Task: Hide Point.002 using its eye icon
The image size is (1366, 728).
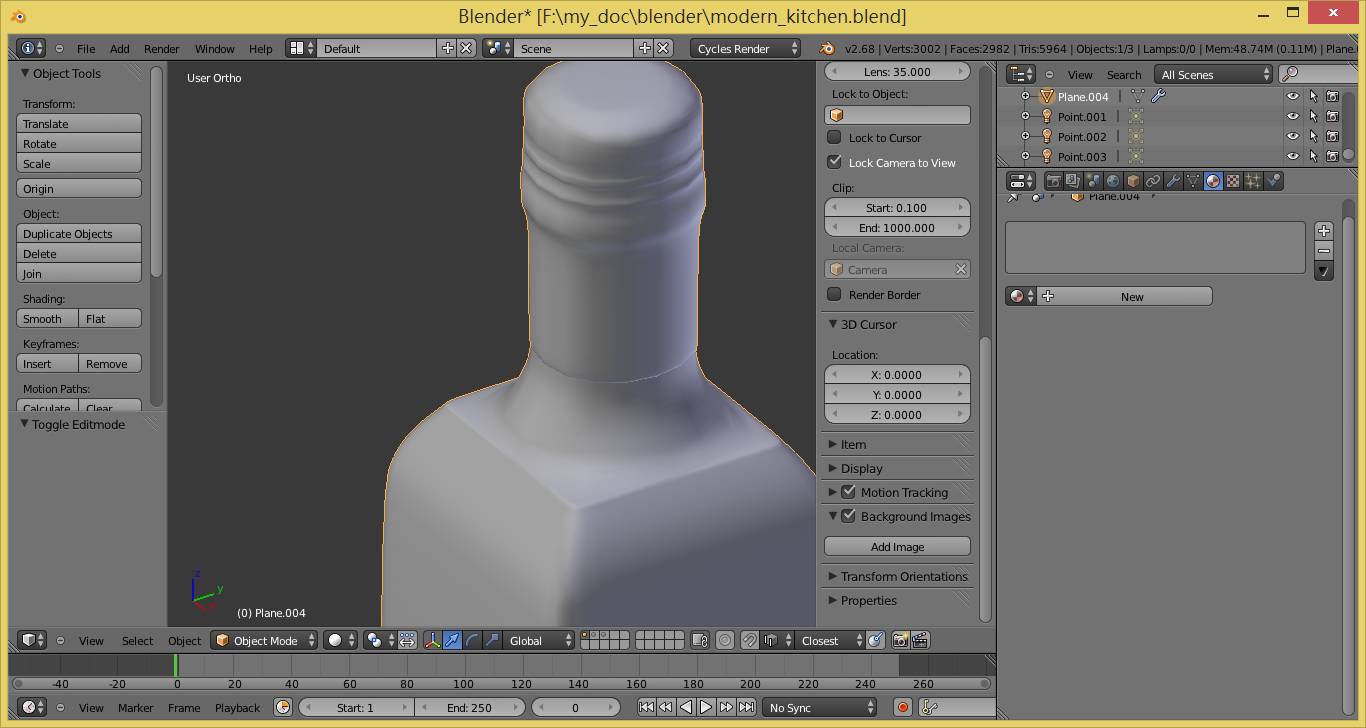Action: pyautogui.click(x=1293, y=136)
